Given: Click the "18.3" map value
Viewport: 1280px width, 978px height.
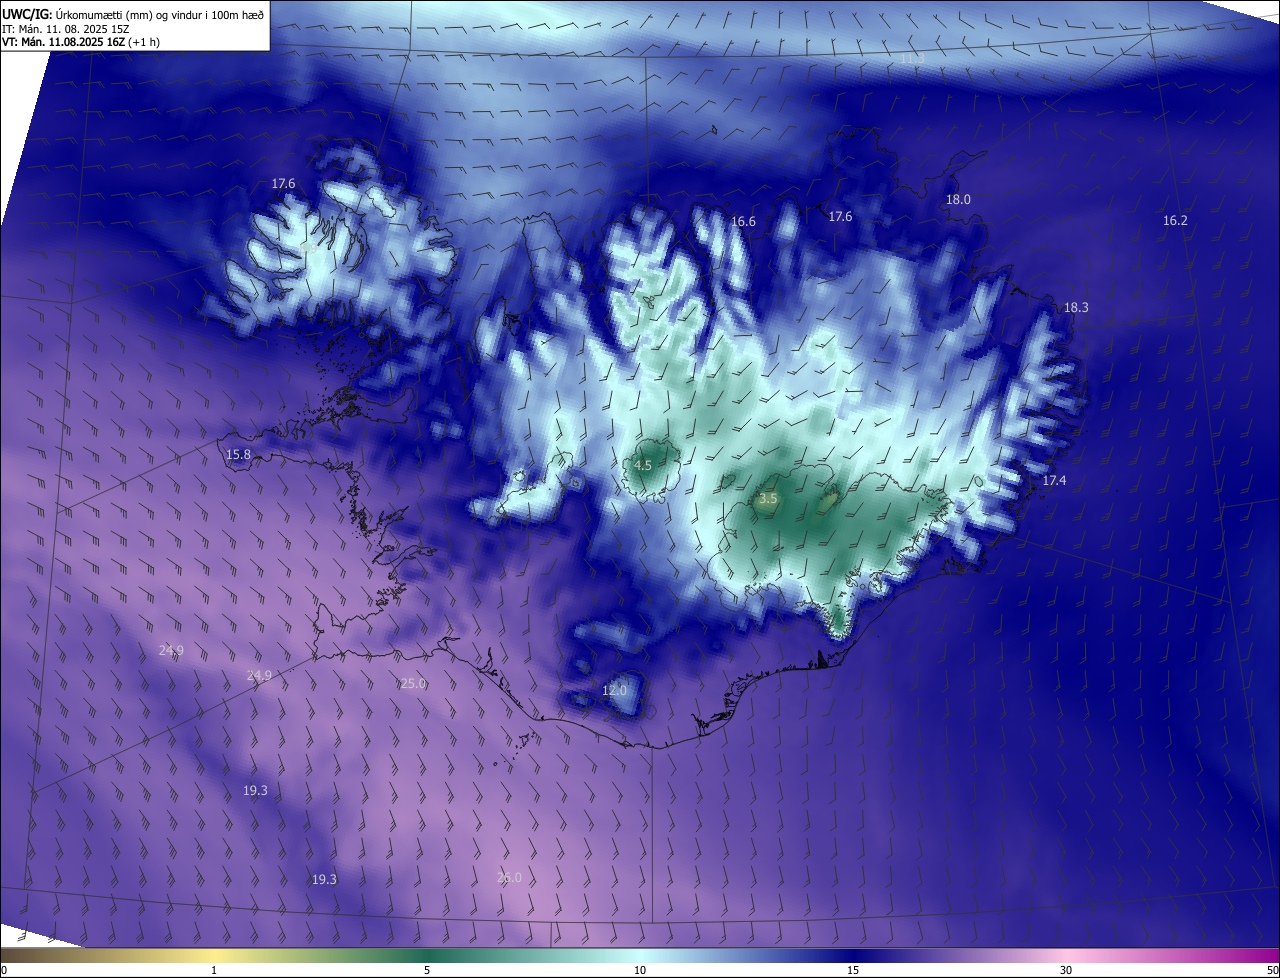Looking at the screenshot, I should [x=1076, y=308].
